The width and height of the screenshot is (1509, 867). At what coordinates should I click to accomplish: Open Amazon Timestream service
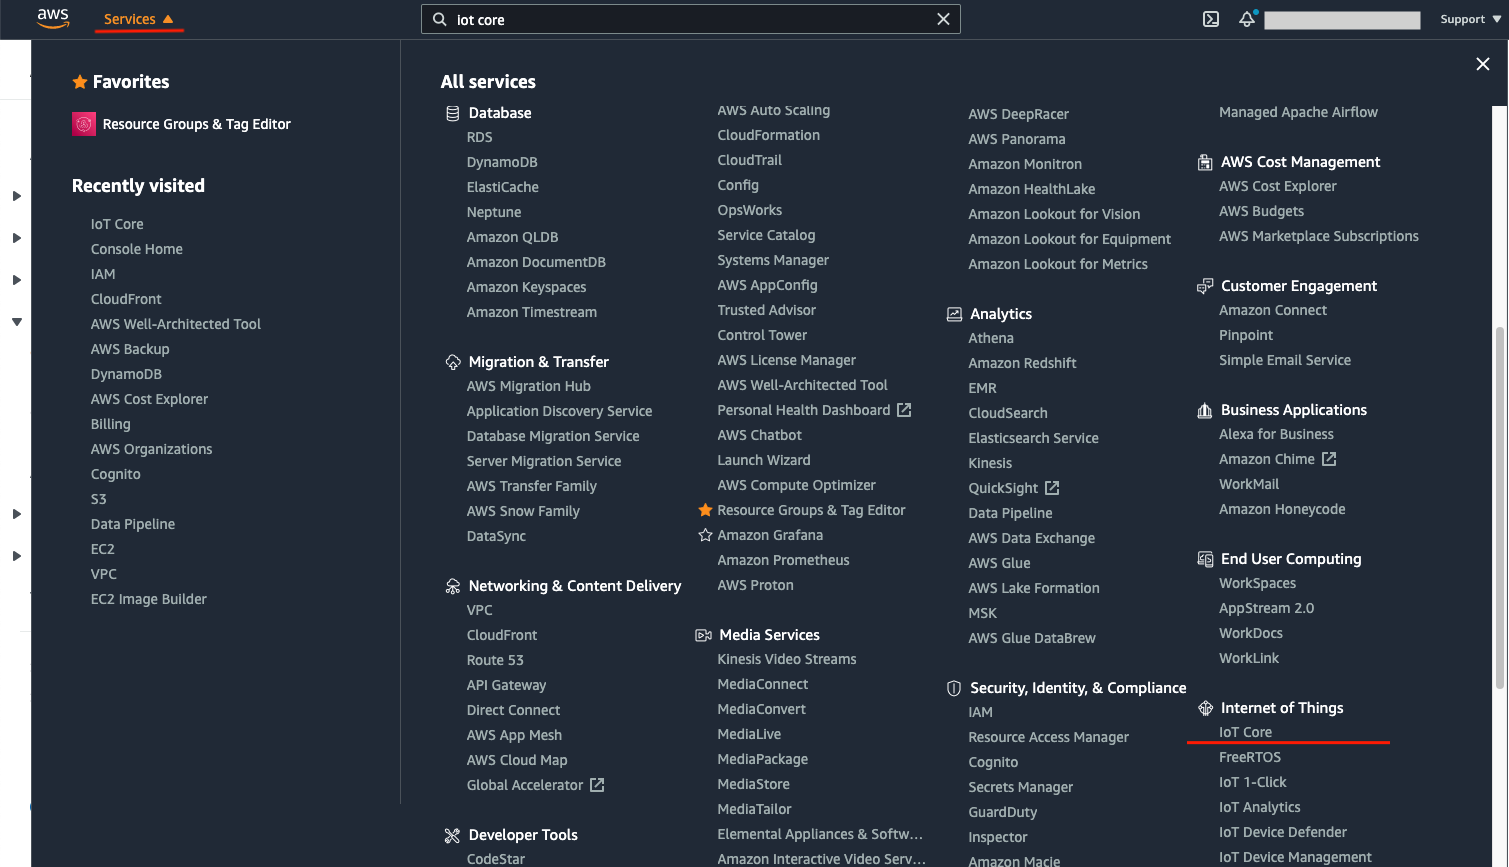click(x=532, y=312)
